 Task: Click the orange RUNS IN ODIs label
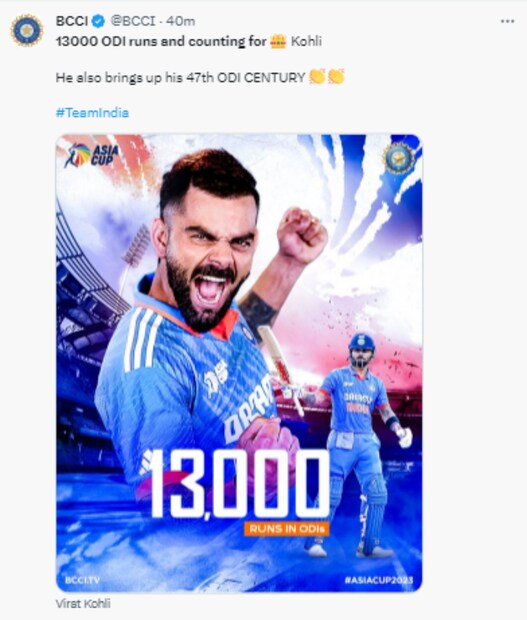click(287, 529)
